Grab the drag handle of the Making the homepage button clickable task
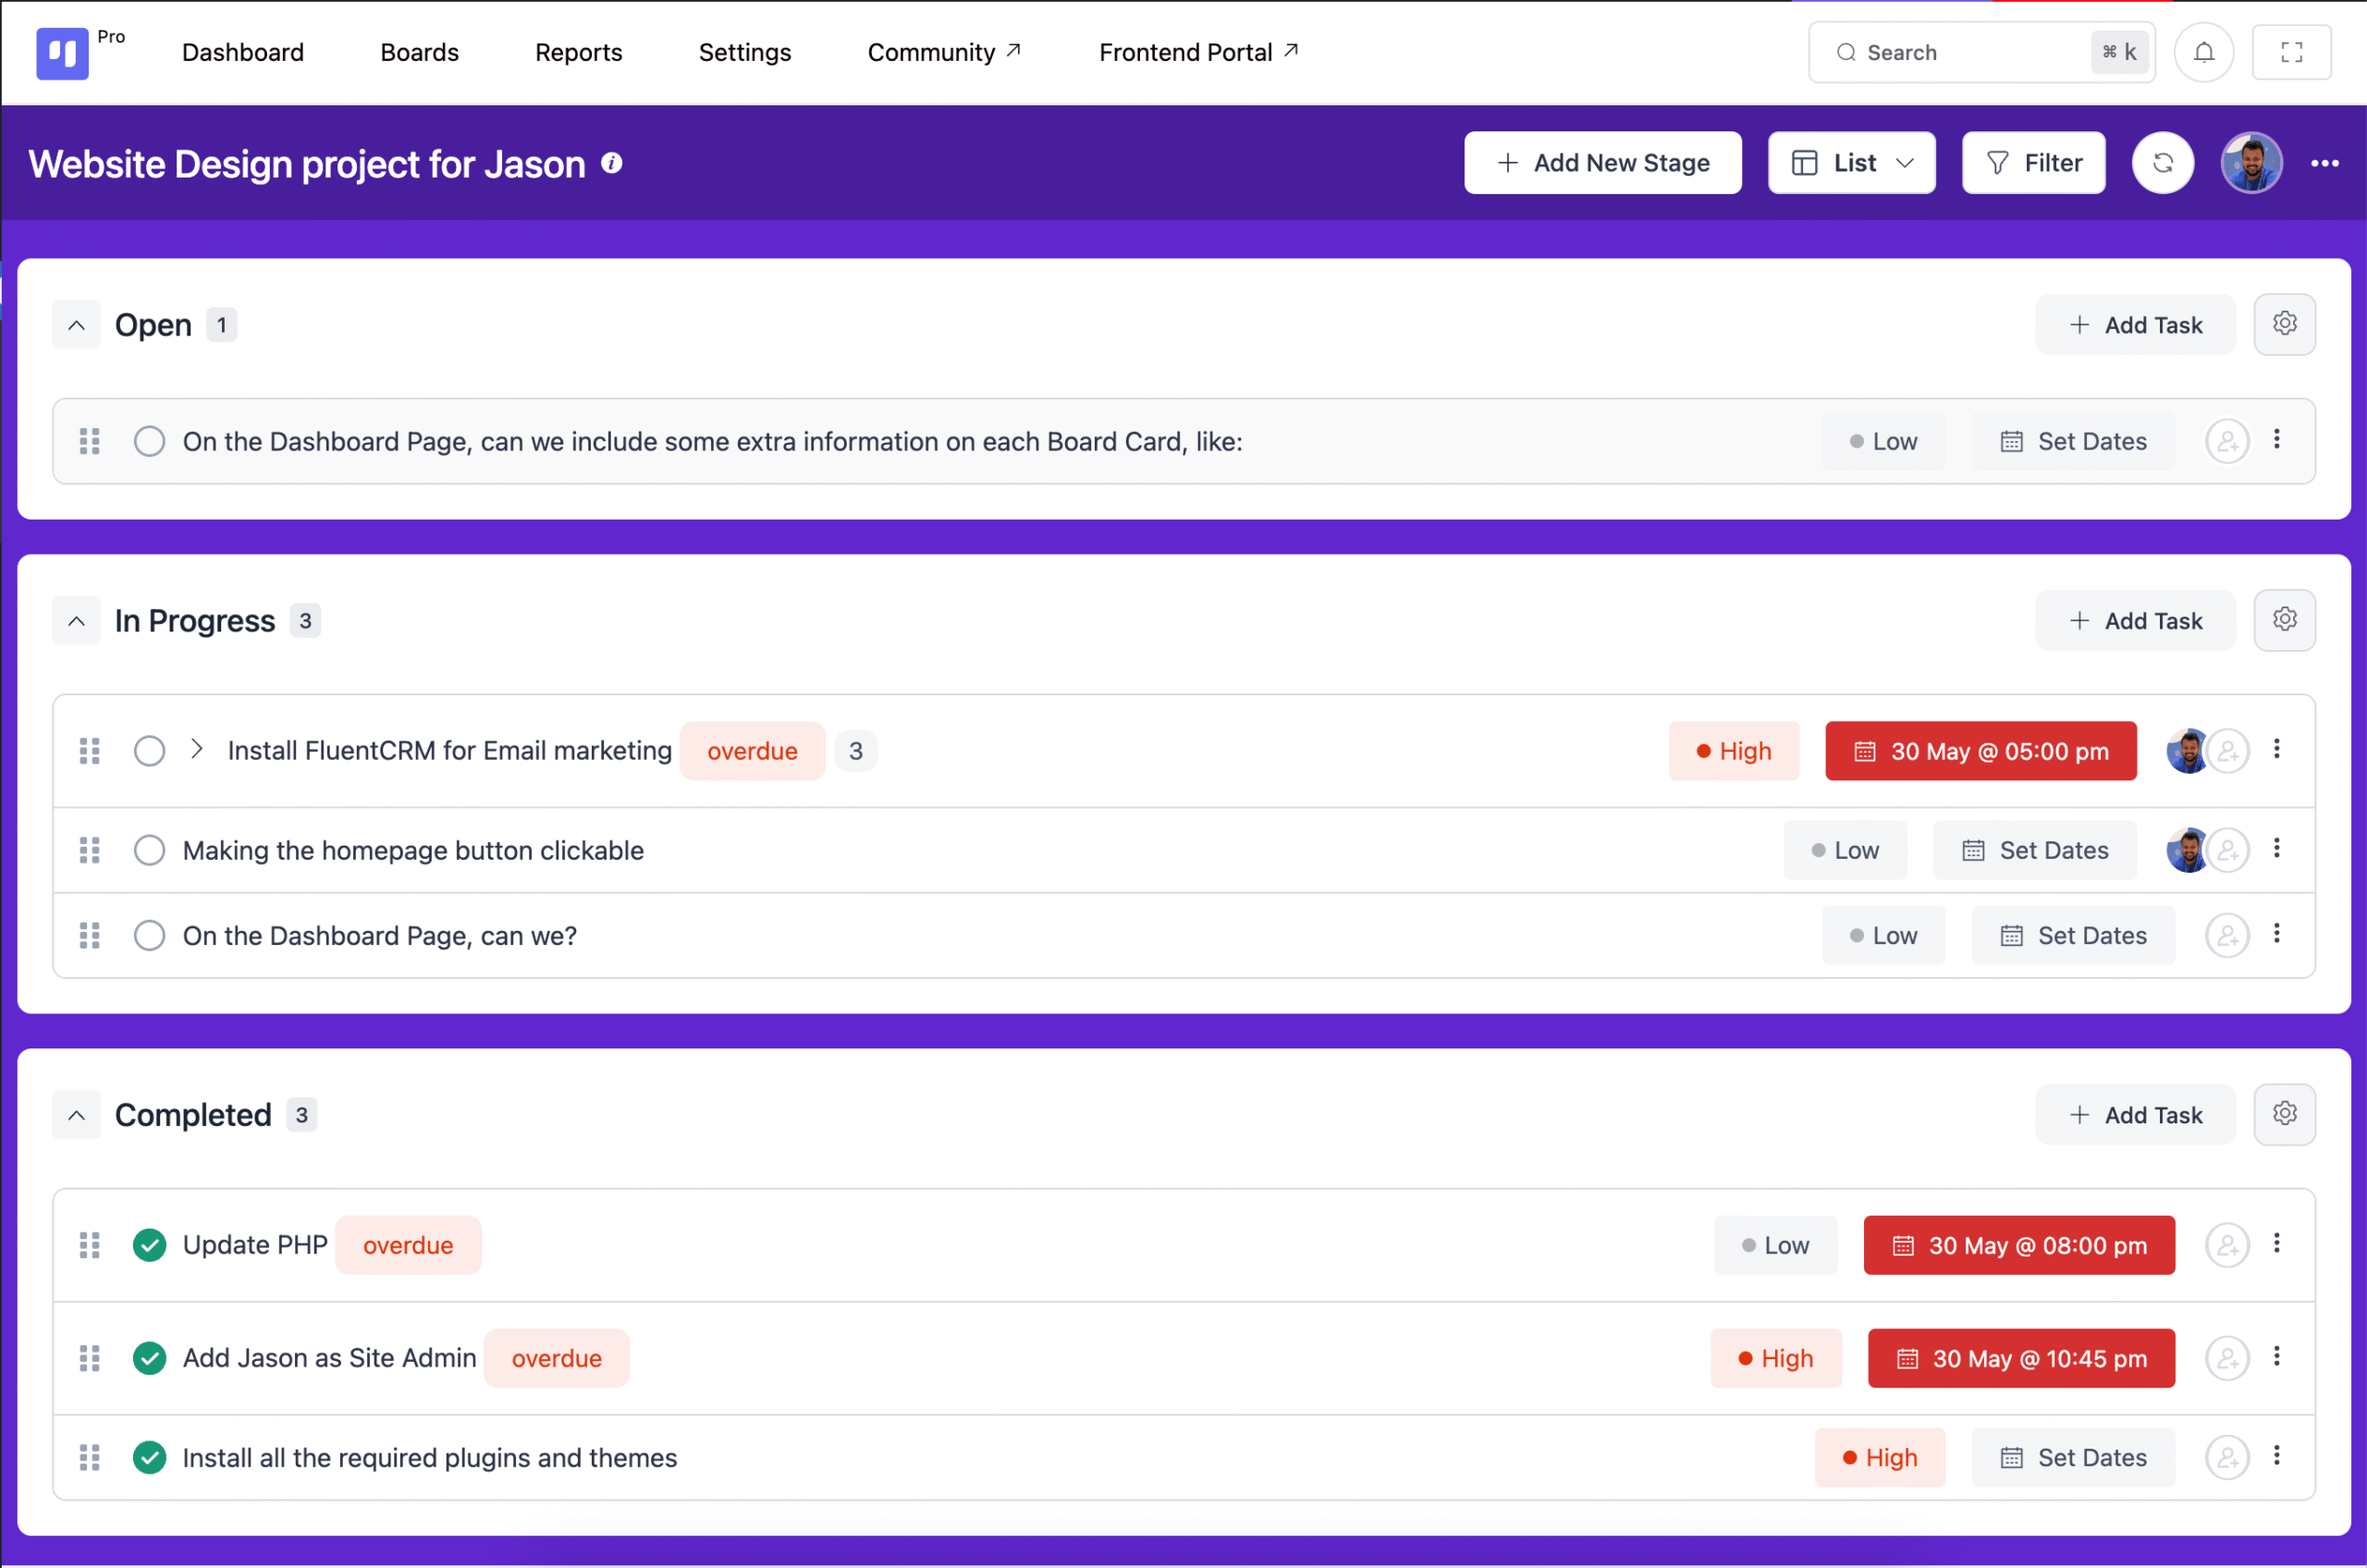 click(90, 850)
